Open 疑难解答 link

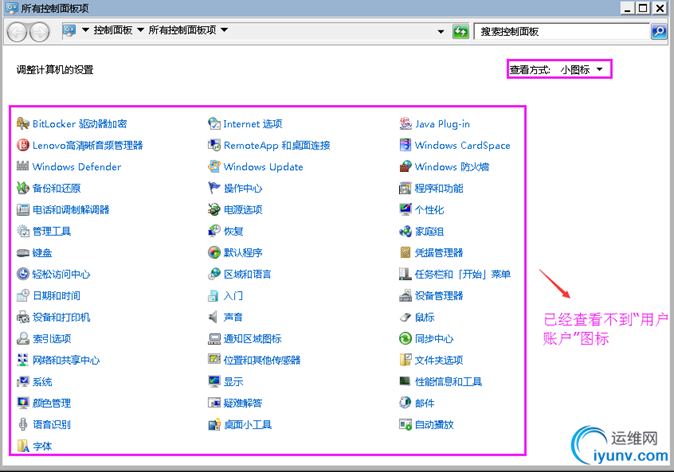click(x=243, y=403)
